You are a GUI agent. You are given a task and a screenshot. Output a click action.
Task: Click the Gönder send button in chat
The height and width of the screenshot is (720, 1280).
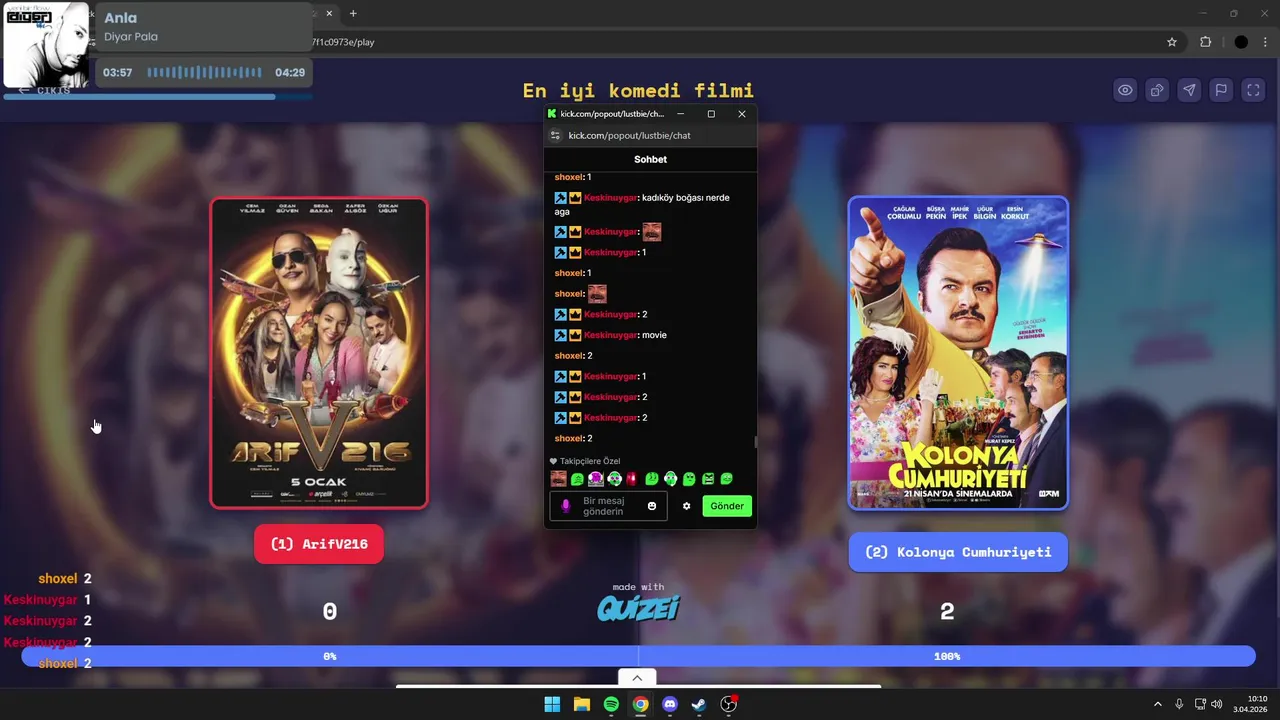[727, 506]
